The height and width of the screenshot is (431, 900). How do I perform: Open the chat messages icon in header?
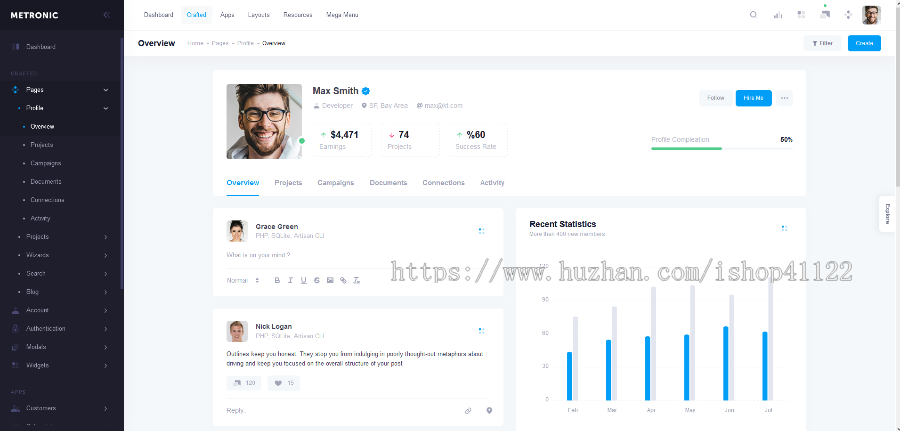coord(825,15)
